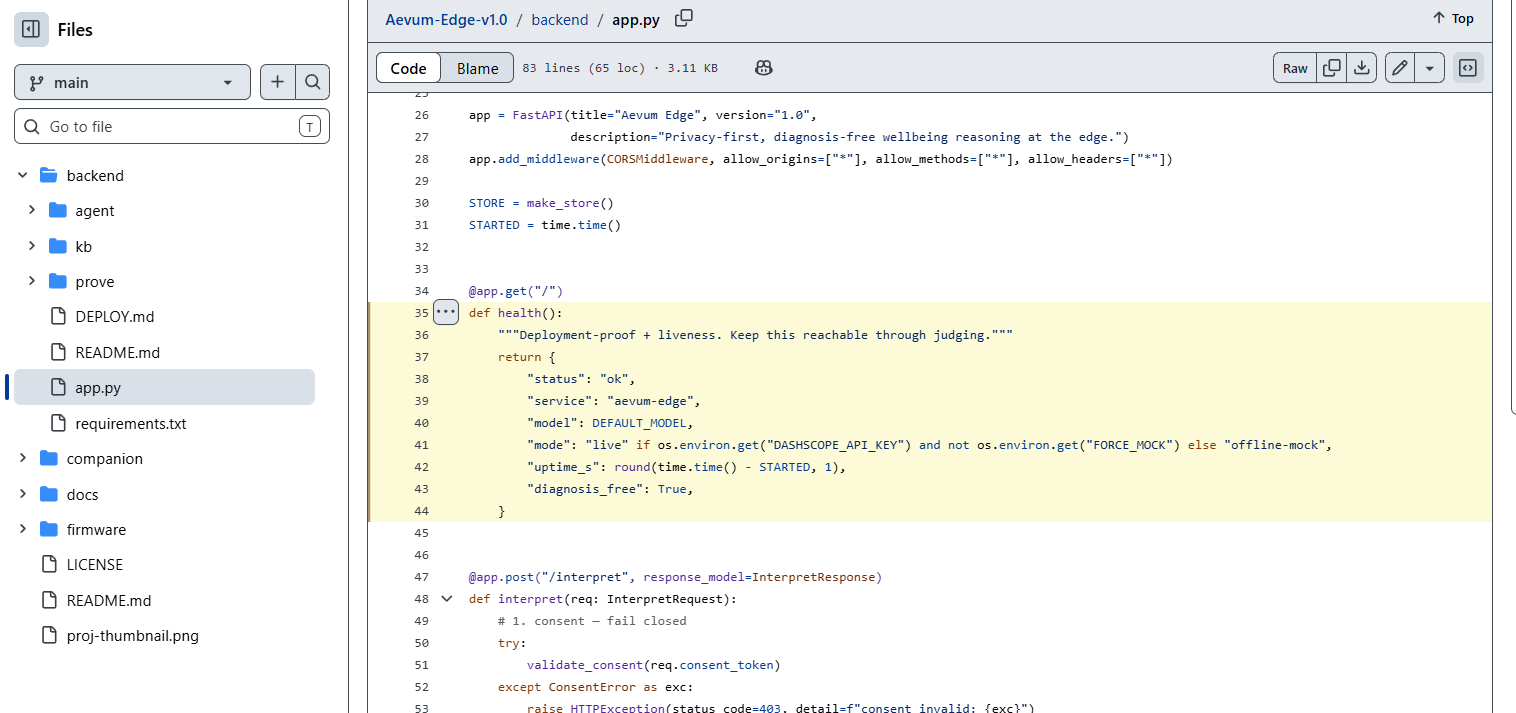The width and height of the screenshot is (1516, 713).
Task: Switch to the Code tab
Action: click(x=408, y=68)
